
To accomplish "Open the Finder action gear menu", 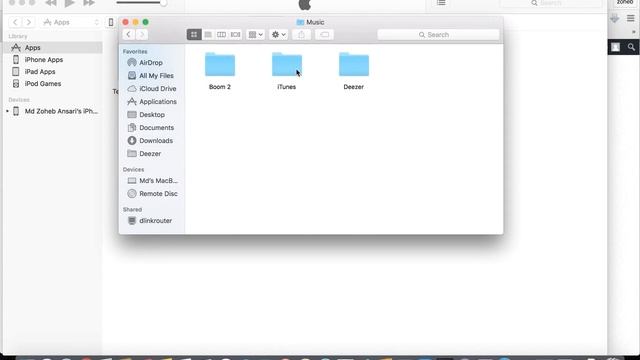I will click(279, 35).
